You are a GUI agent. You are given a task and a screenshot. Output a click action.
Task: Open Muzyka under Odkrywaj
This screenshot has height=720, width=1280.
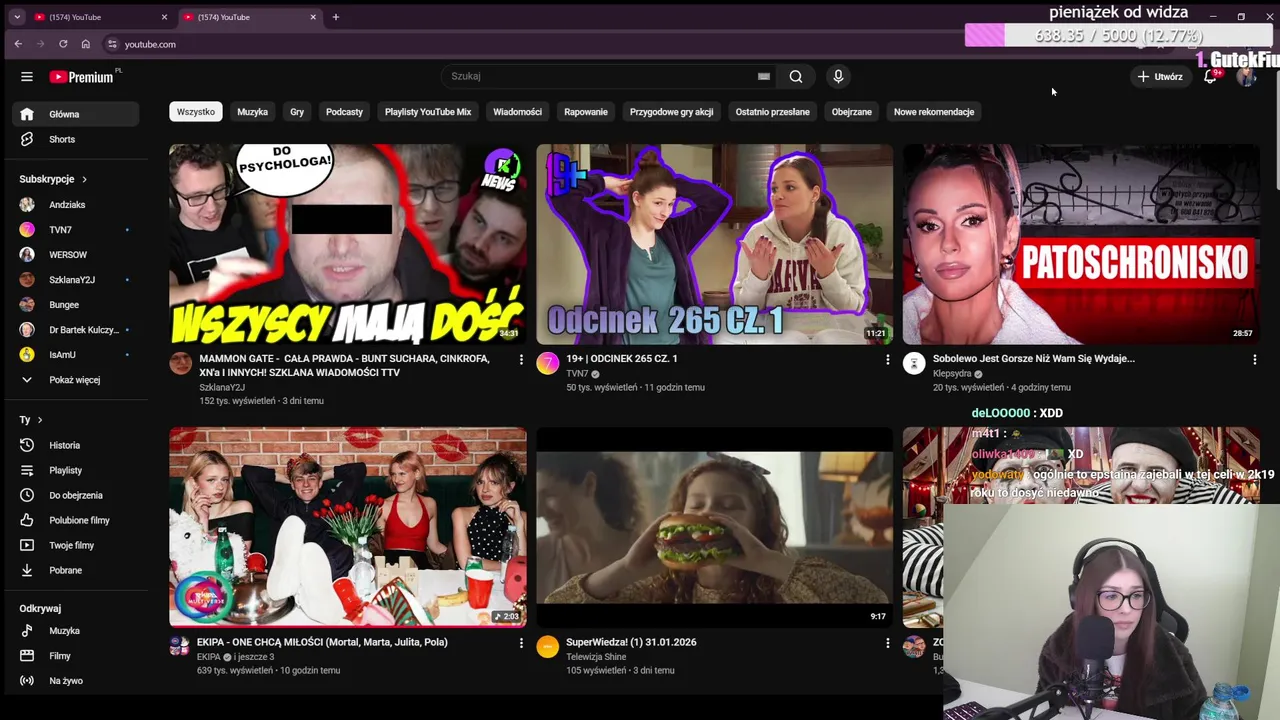click(x=78, y=631)
